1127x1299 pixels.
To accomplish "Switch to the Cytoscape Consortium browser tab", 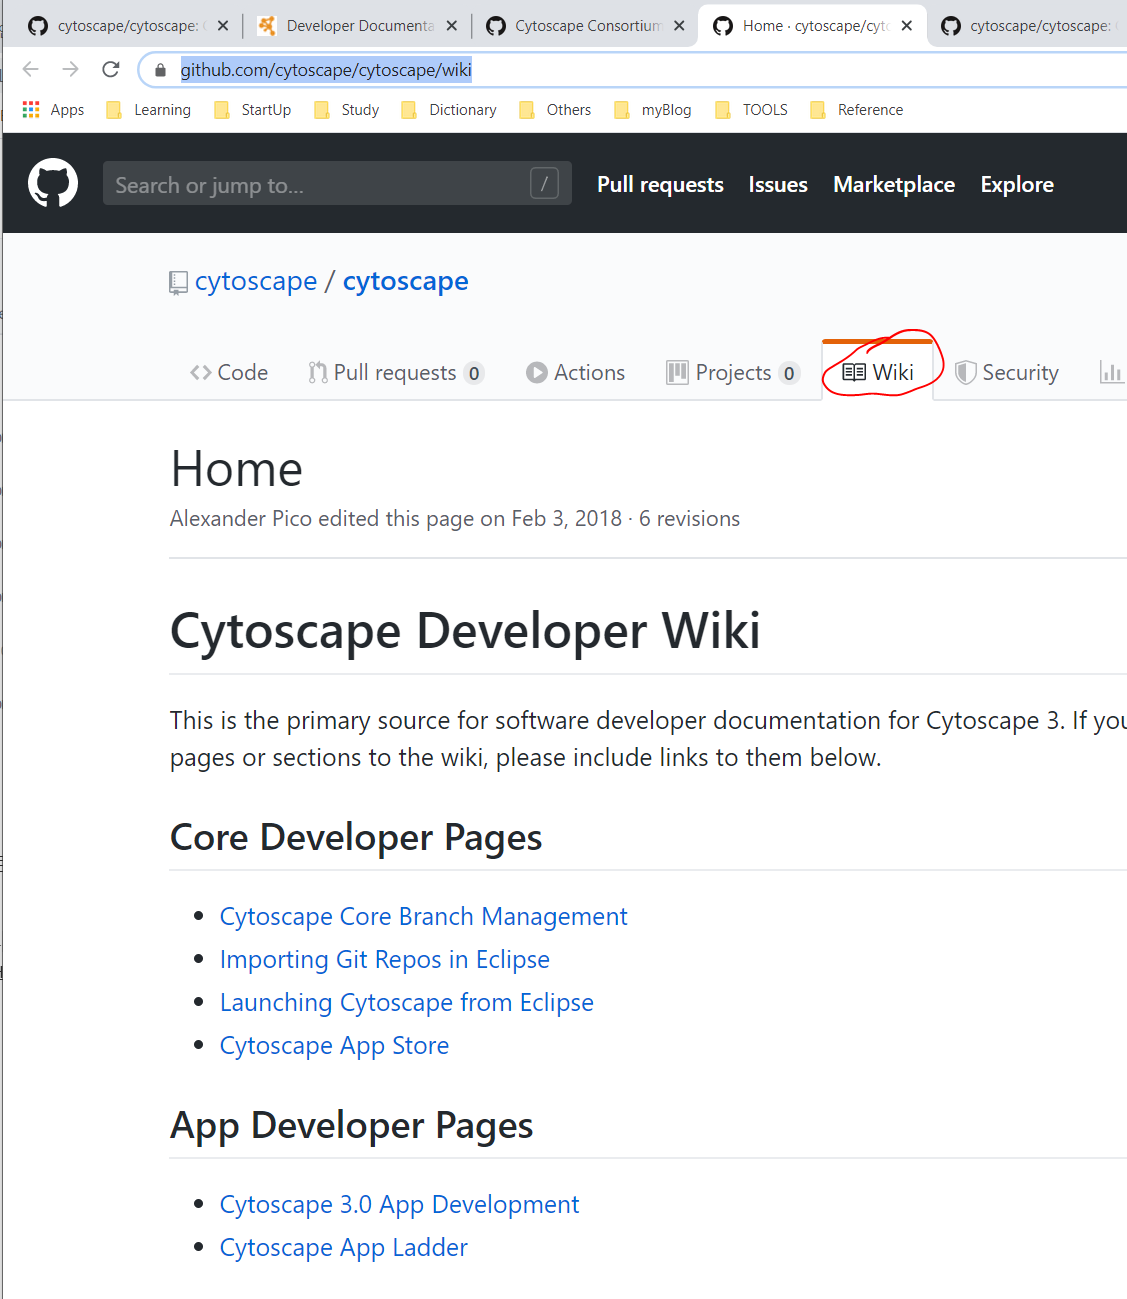I will (588, 26).
